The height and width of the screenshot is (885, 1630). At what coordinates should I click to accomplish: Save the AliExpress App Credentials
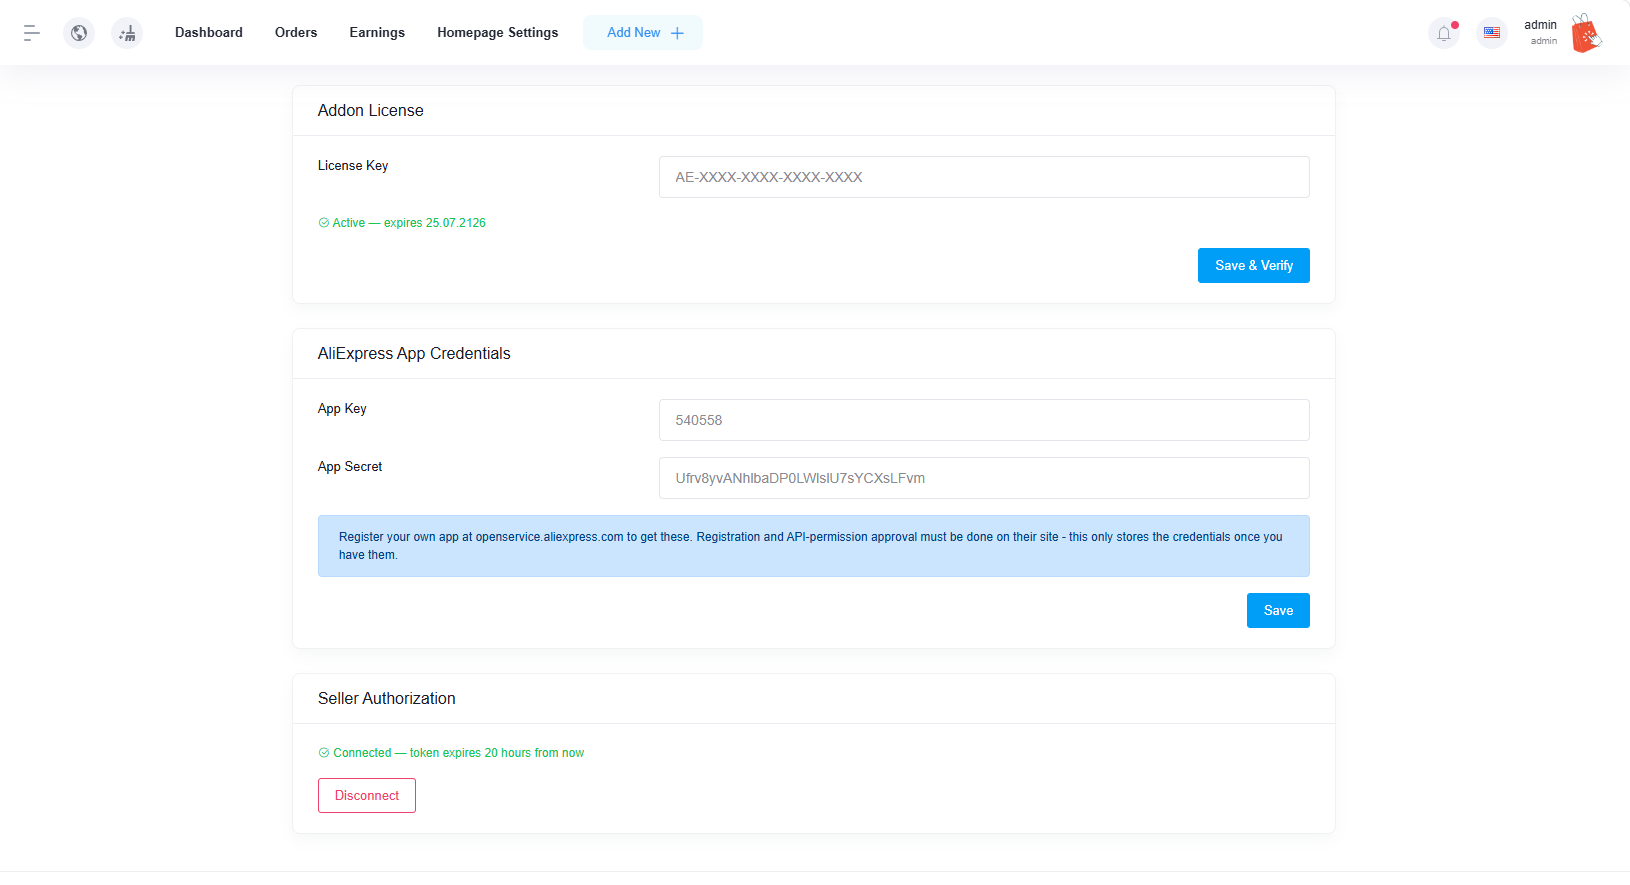(x=1278, y=610)
